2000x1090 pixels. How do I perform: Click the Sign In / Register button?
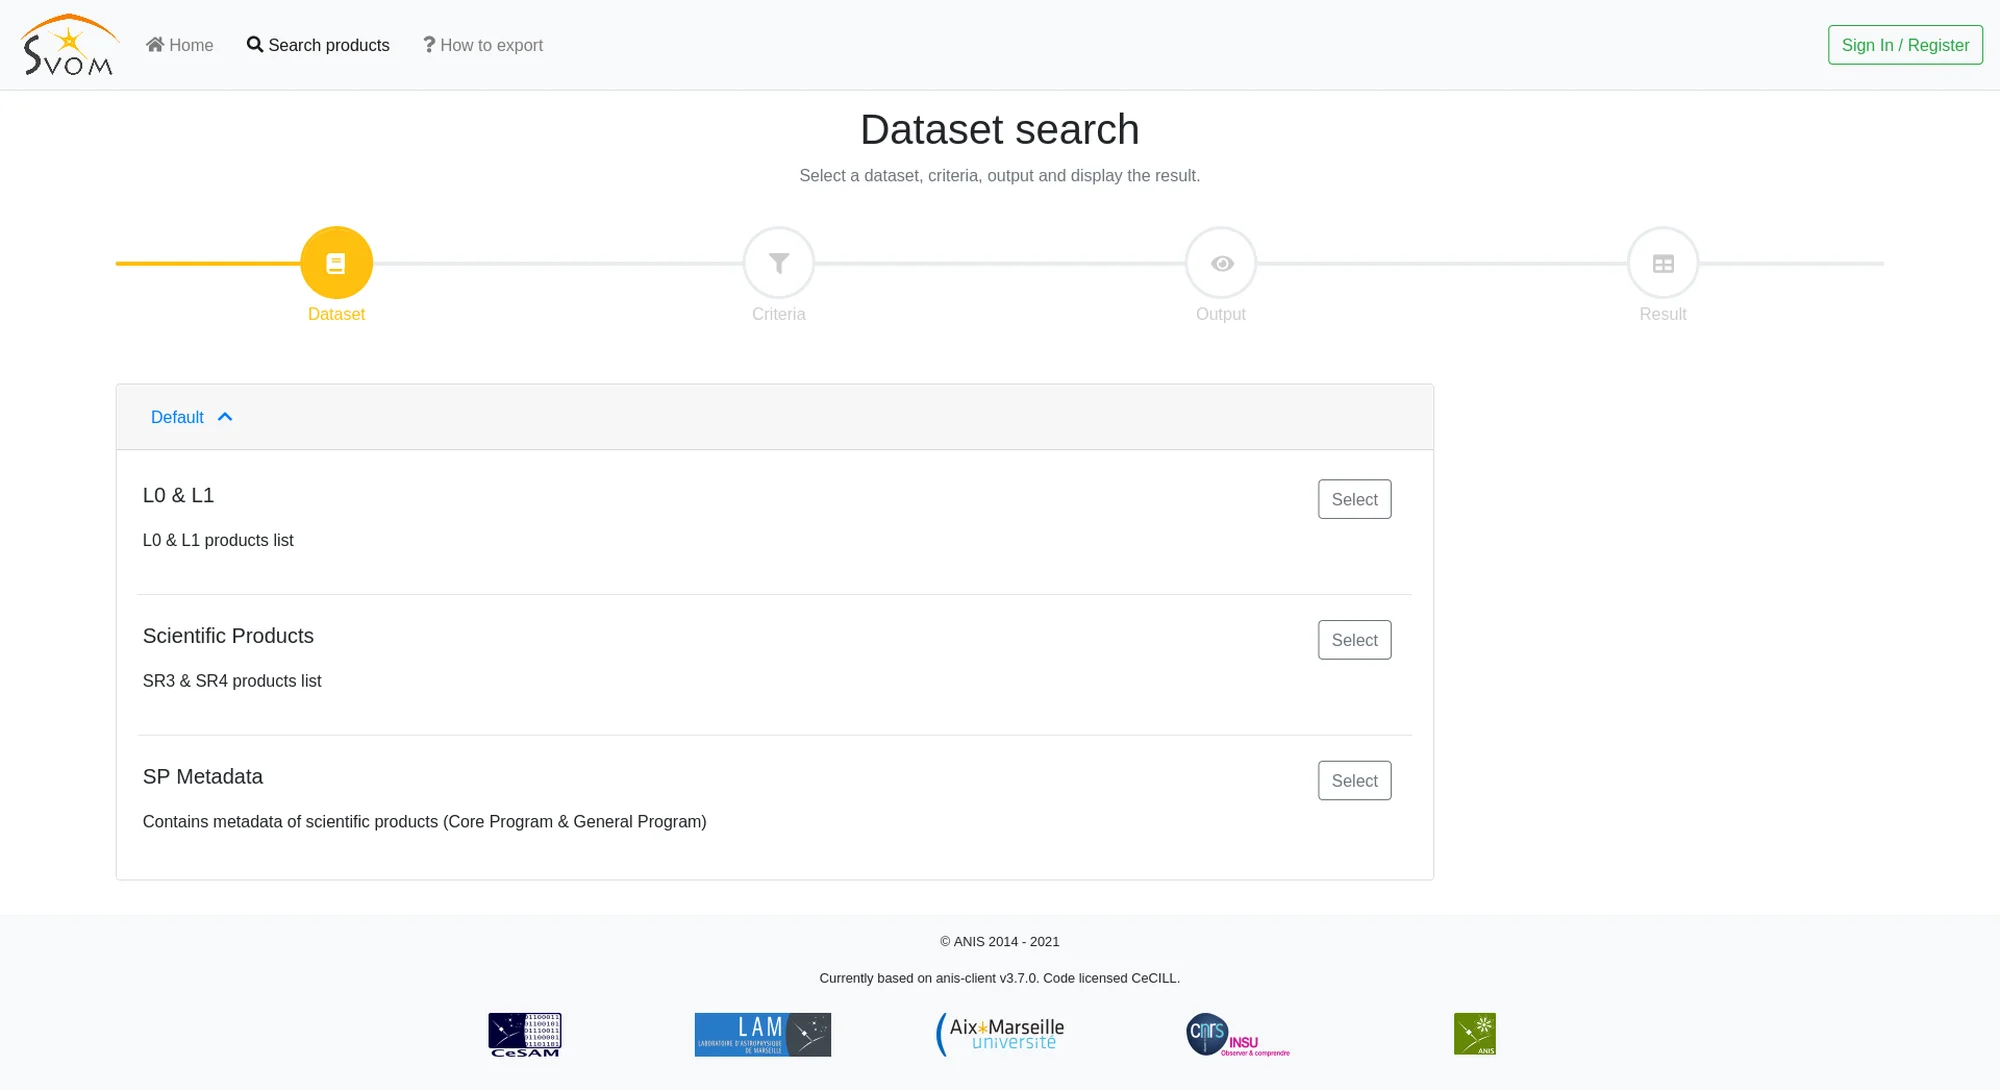click(x=1905, y=45)
